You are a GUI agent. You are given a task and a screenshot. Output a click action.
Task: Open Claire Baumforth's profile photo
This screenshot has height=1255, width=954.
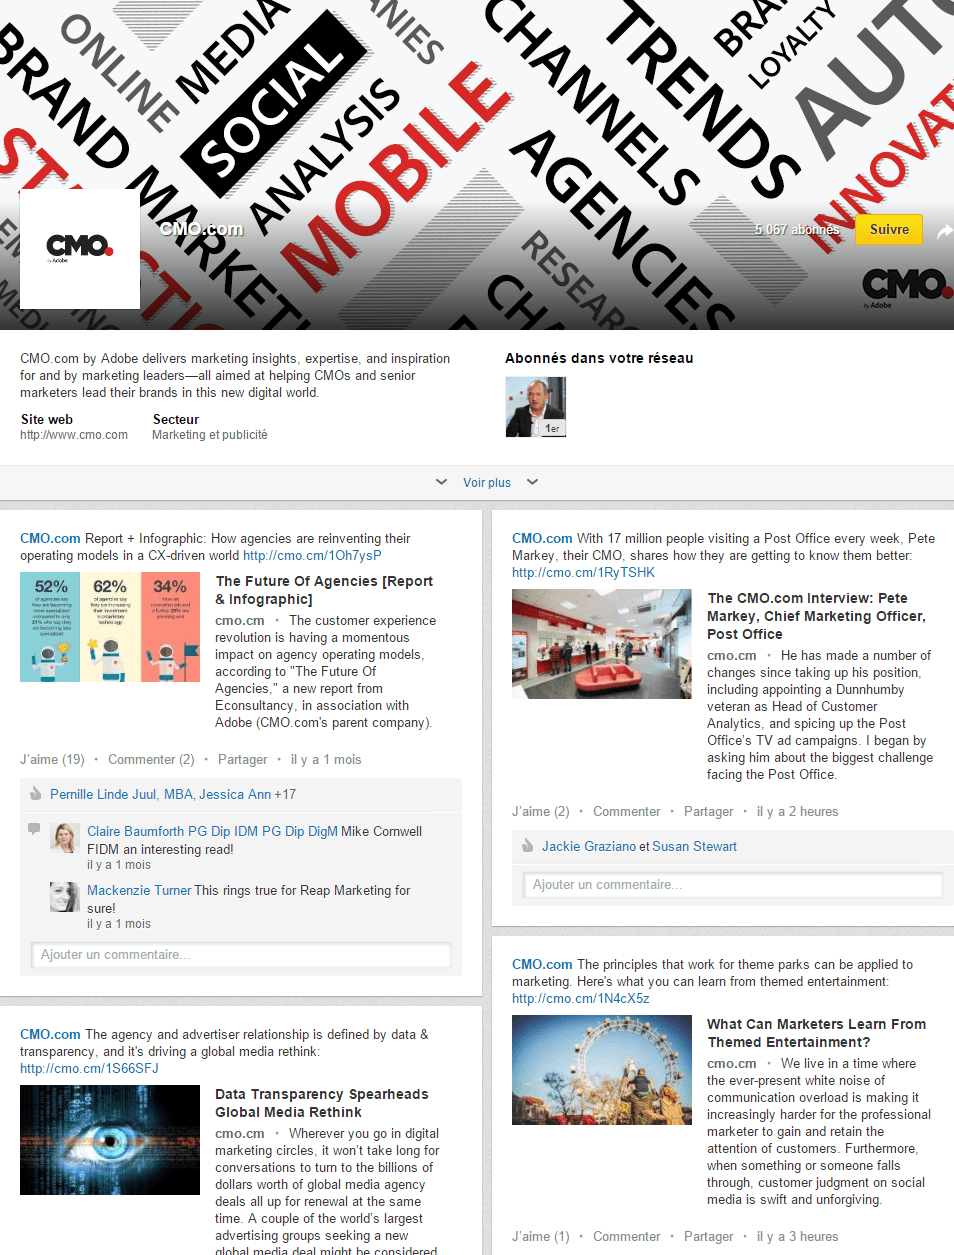click(65, 838)
